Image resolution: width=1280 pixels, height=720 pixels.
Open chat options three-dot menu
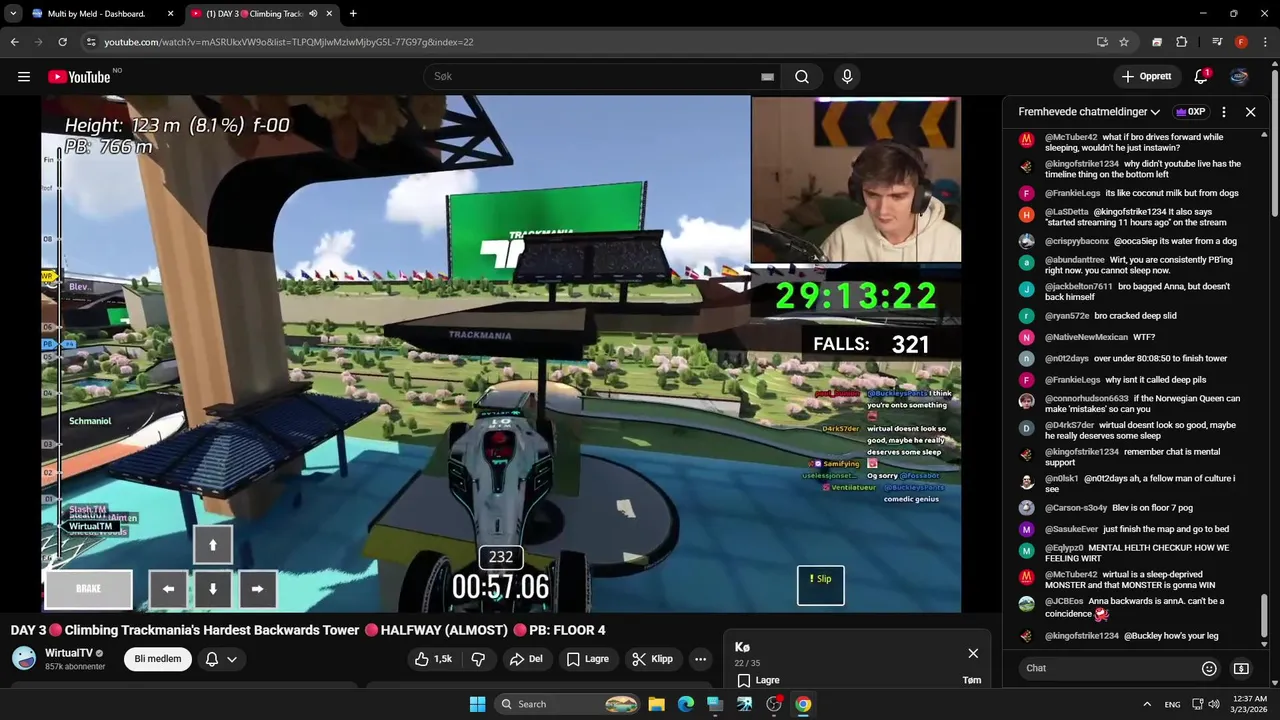click(x=1224, y=112)
